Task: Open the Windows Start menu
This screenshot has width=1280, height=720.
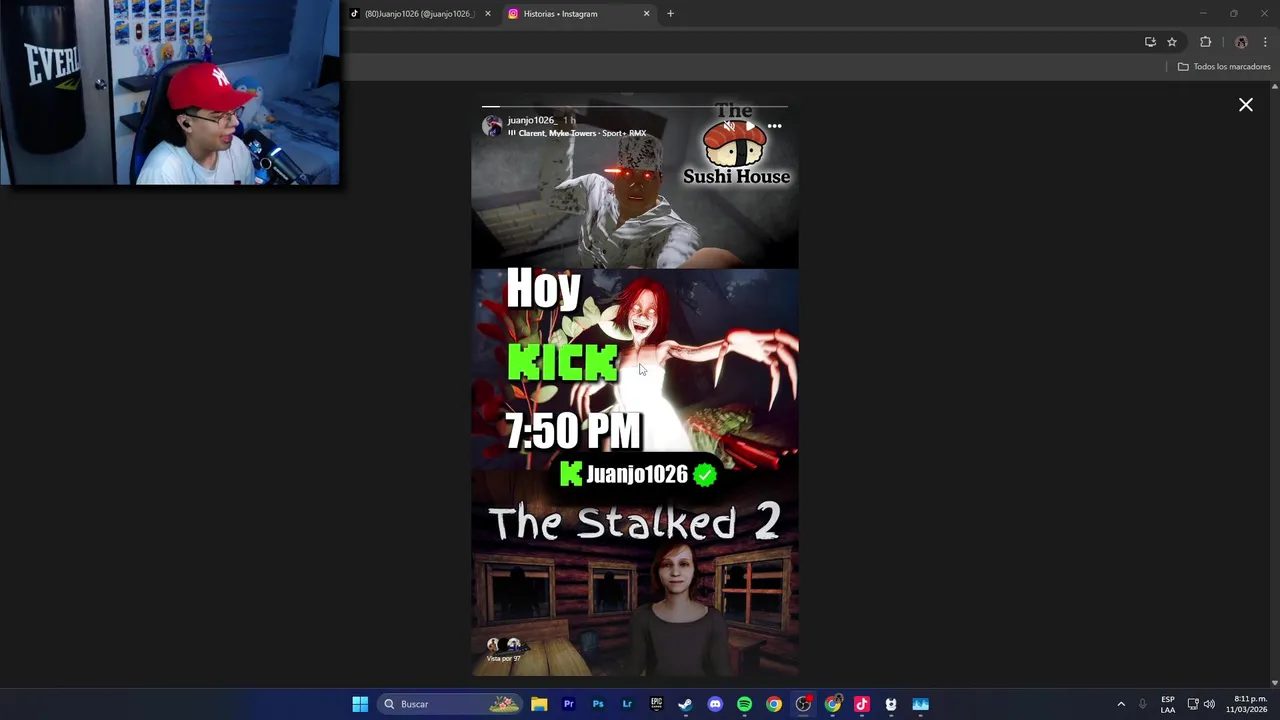Action: (360, 704)
